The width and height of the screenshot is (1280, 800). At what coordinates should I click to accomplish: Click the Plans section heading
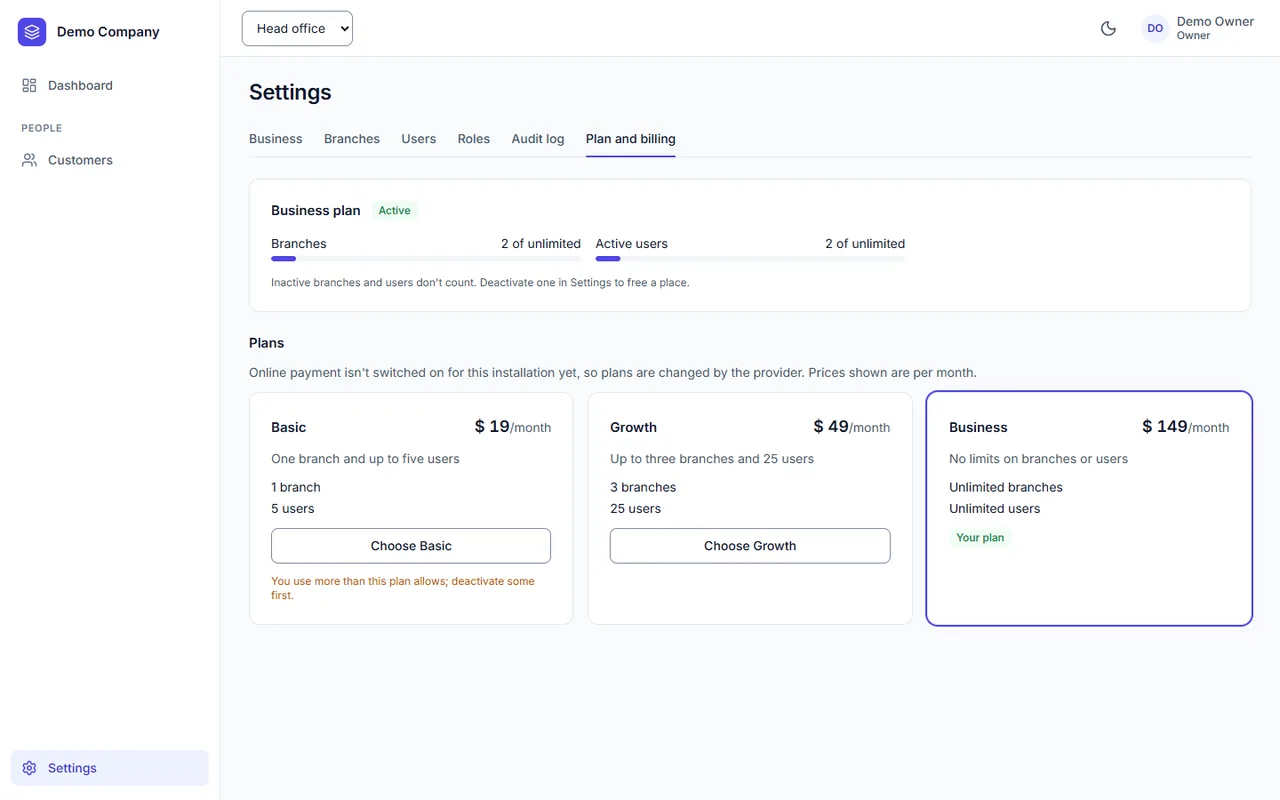[x=267, y=343]
